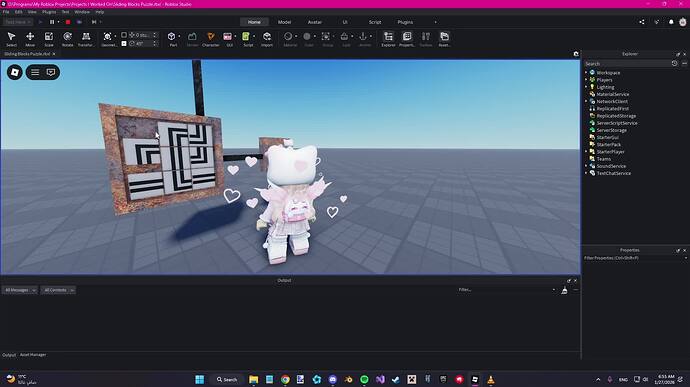690x387 pixels.
Task: Select the Select tool in toolbar
Action: (x=11, y=39)
